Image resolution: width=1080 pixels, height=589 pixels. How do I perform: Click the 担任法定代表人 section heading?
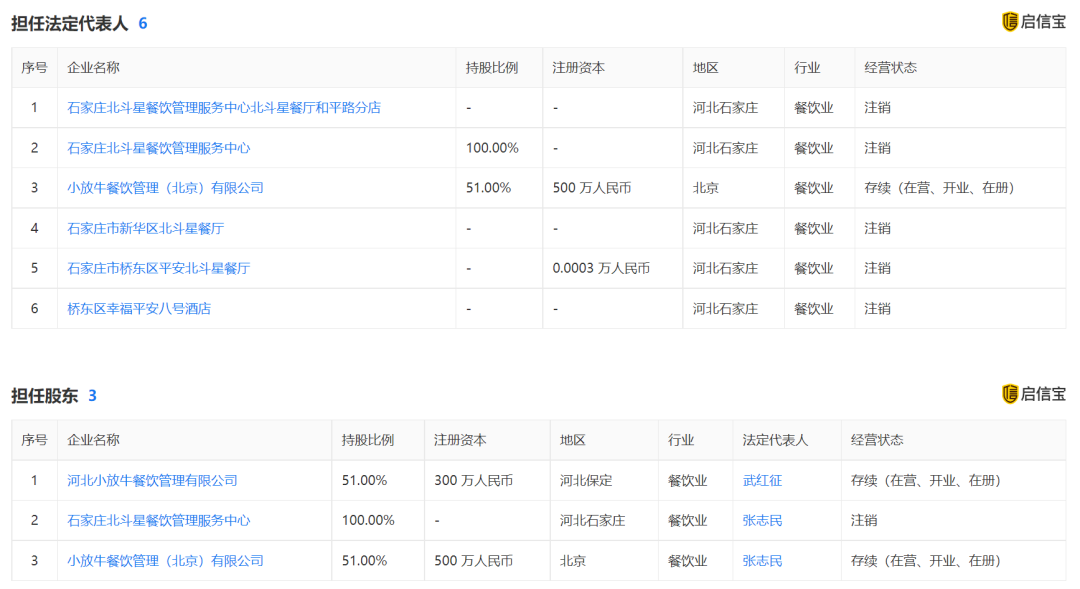tap(70, 23)
